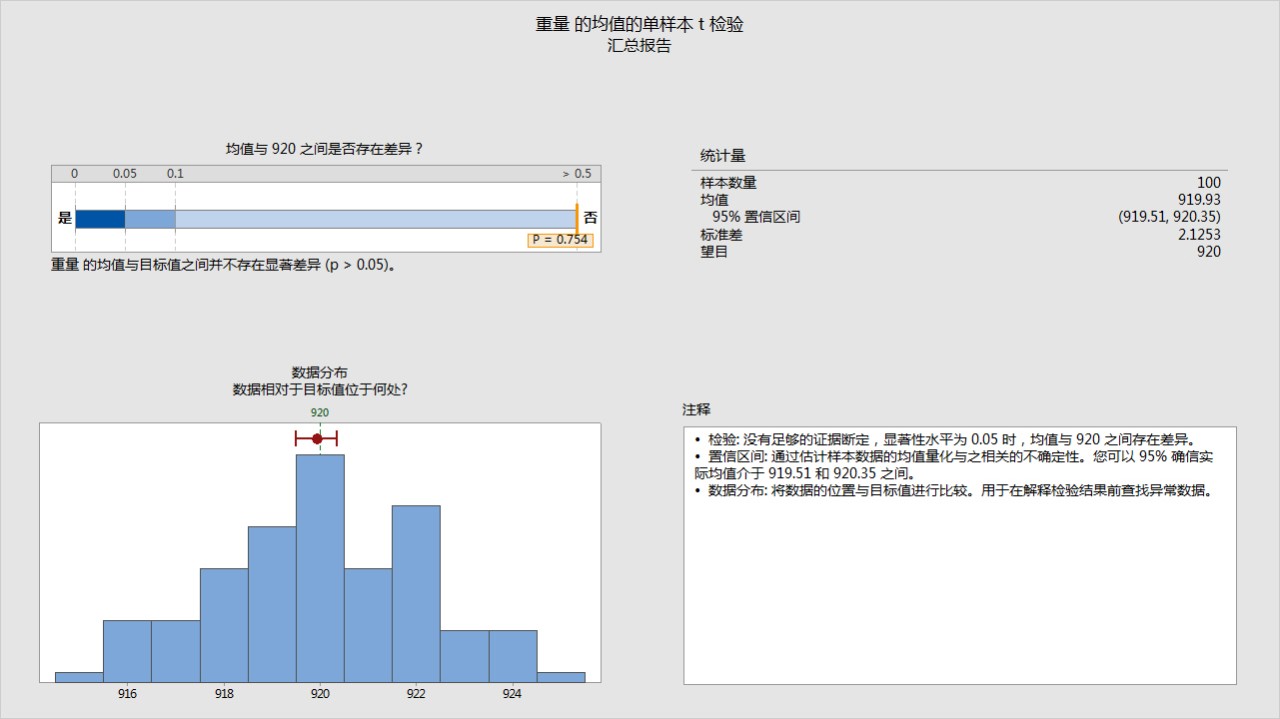
Task: Click the 汇总报告 subtitle
Action: tap(639, 46)
